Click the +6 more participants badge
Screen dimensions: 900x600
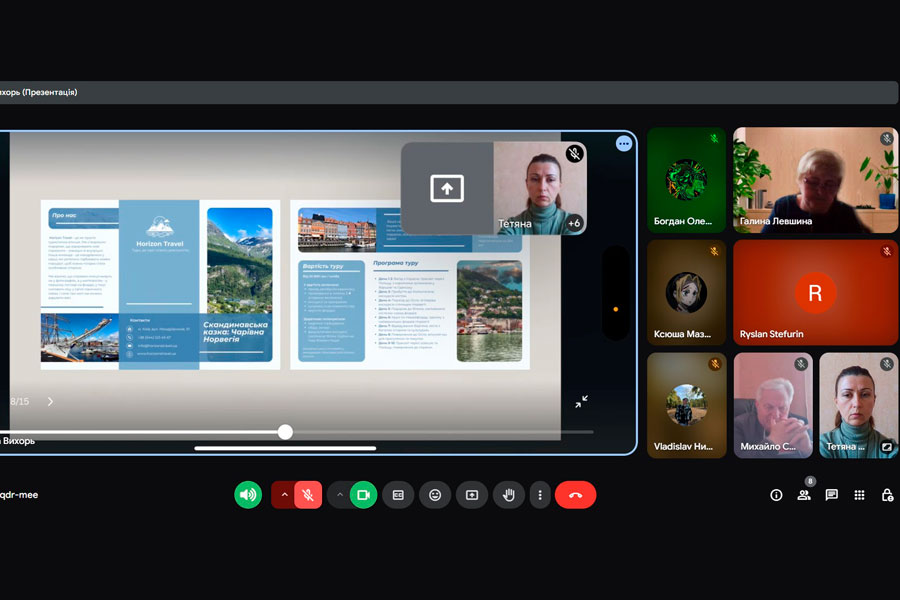click(574, 223)
